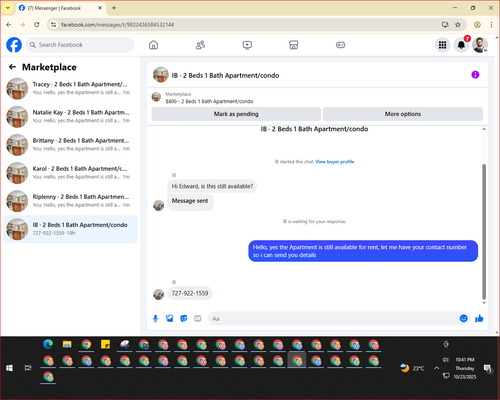The height and width of the screenshot is (400, 500).
Task: Click the voice clip microphone icon
Action: pos(155,319)
